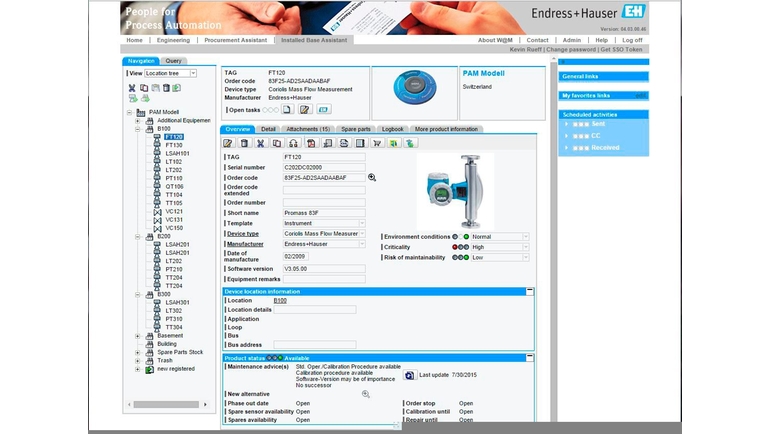Click Get SSO Token link
The width and height of the screenshot is (771, 434).
(x=622, y=50)
